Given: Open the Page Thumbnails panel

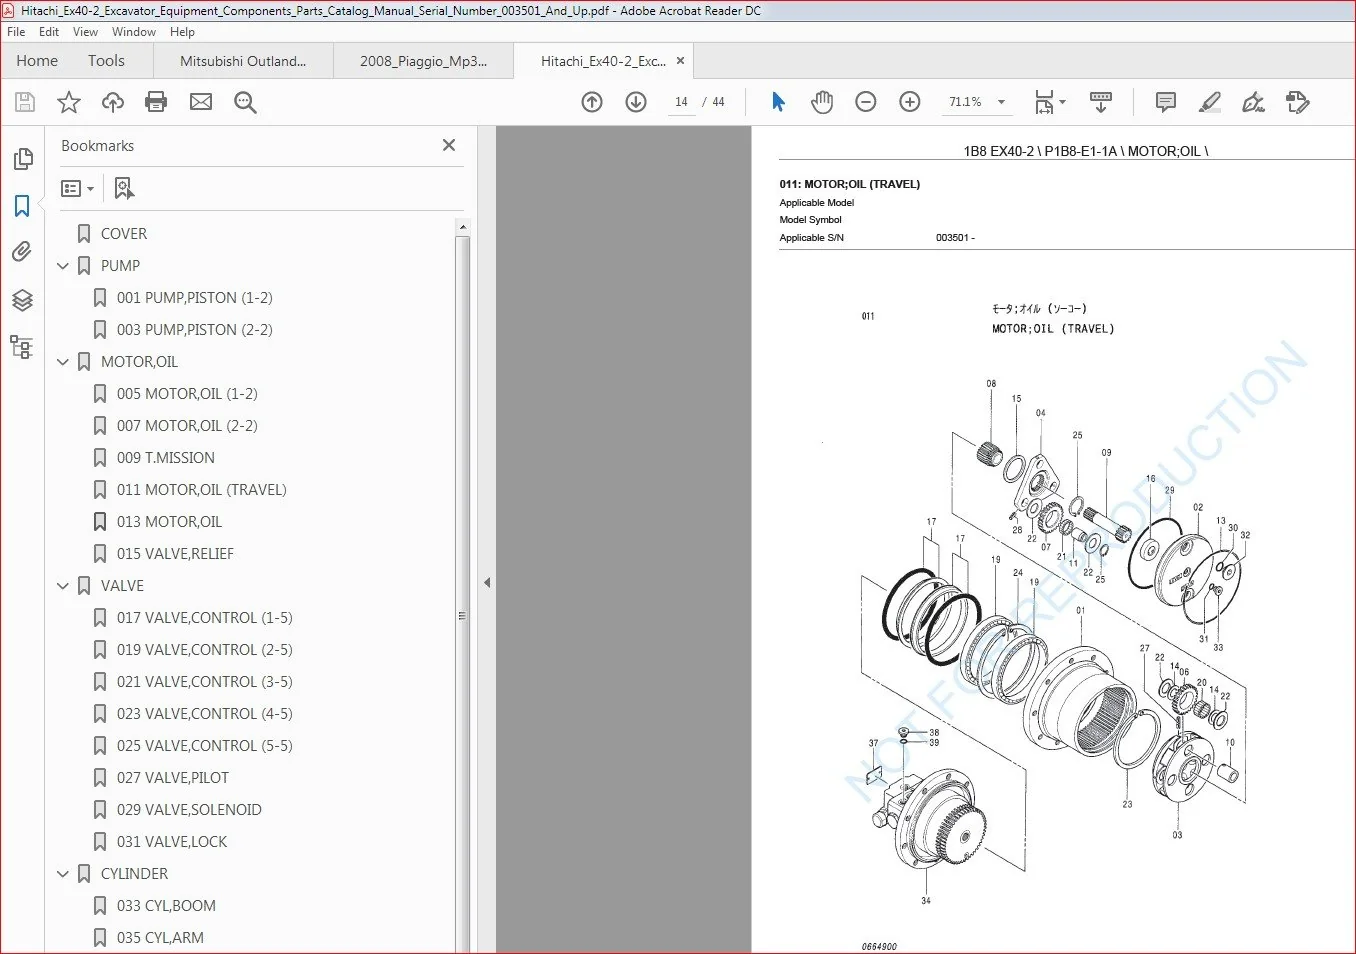Looking at the screenshot, I should click(22, 159).
